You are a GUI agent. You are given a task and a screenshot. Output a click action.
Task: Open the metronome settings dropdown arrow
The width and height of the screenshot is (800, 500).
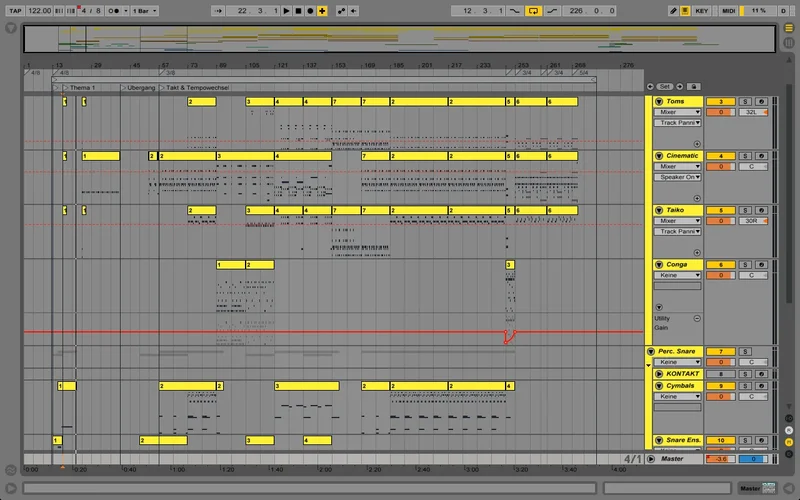[126, 11]
